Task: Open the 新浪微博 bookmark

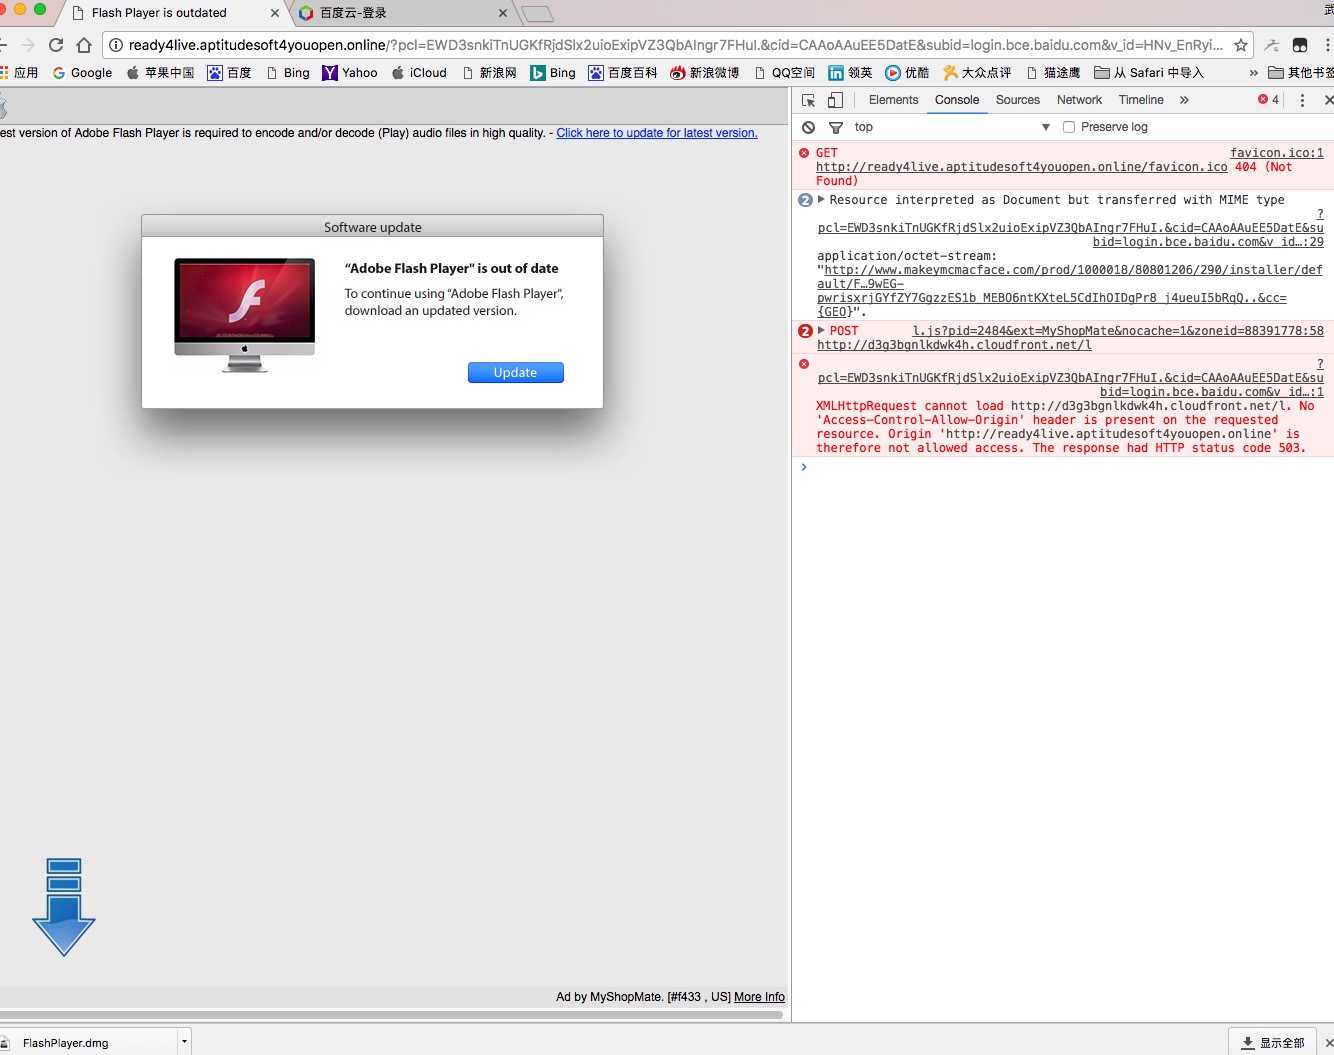Action: pyautogui.click(x=705, y=73)
